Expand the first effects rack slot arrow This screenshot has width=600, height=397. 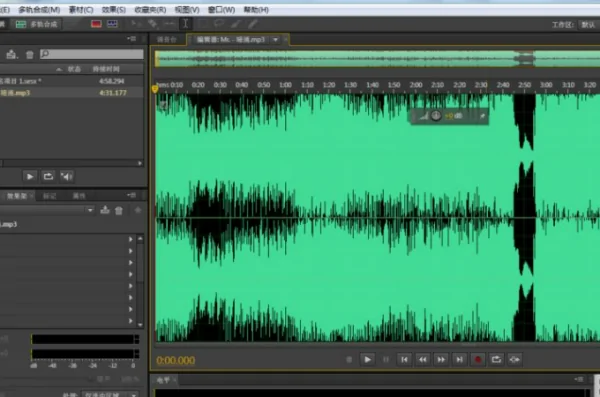(x=130, y=239)
